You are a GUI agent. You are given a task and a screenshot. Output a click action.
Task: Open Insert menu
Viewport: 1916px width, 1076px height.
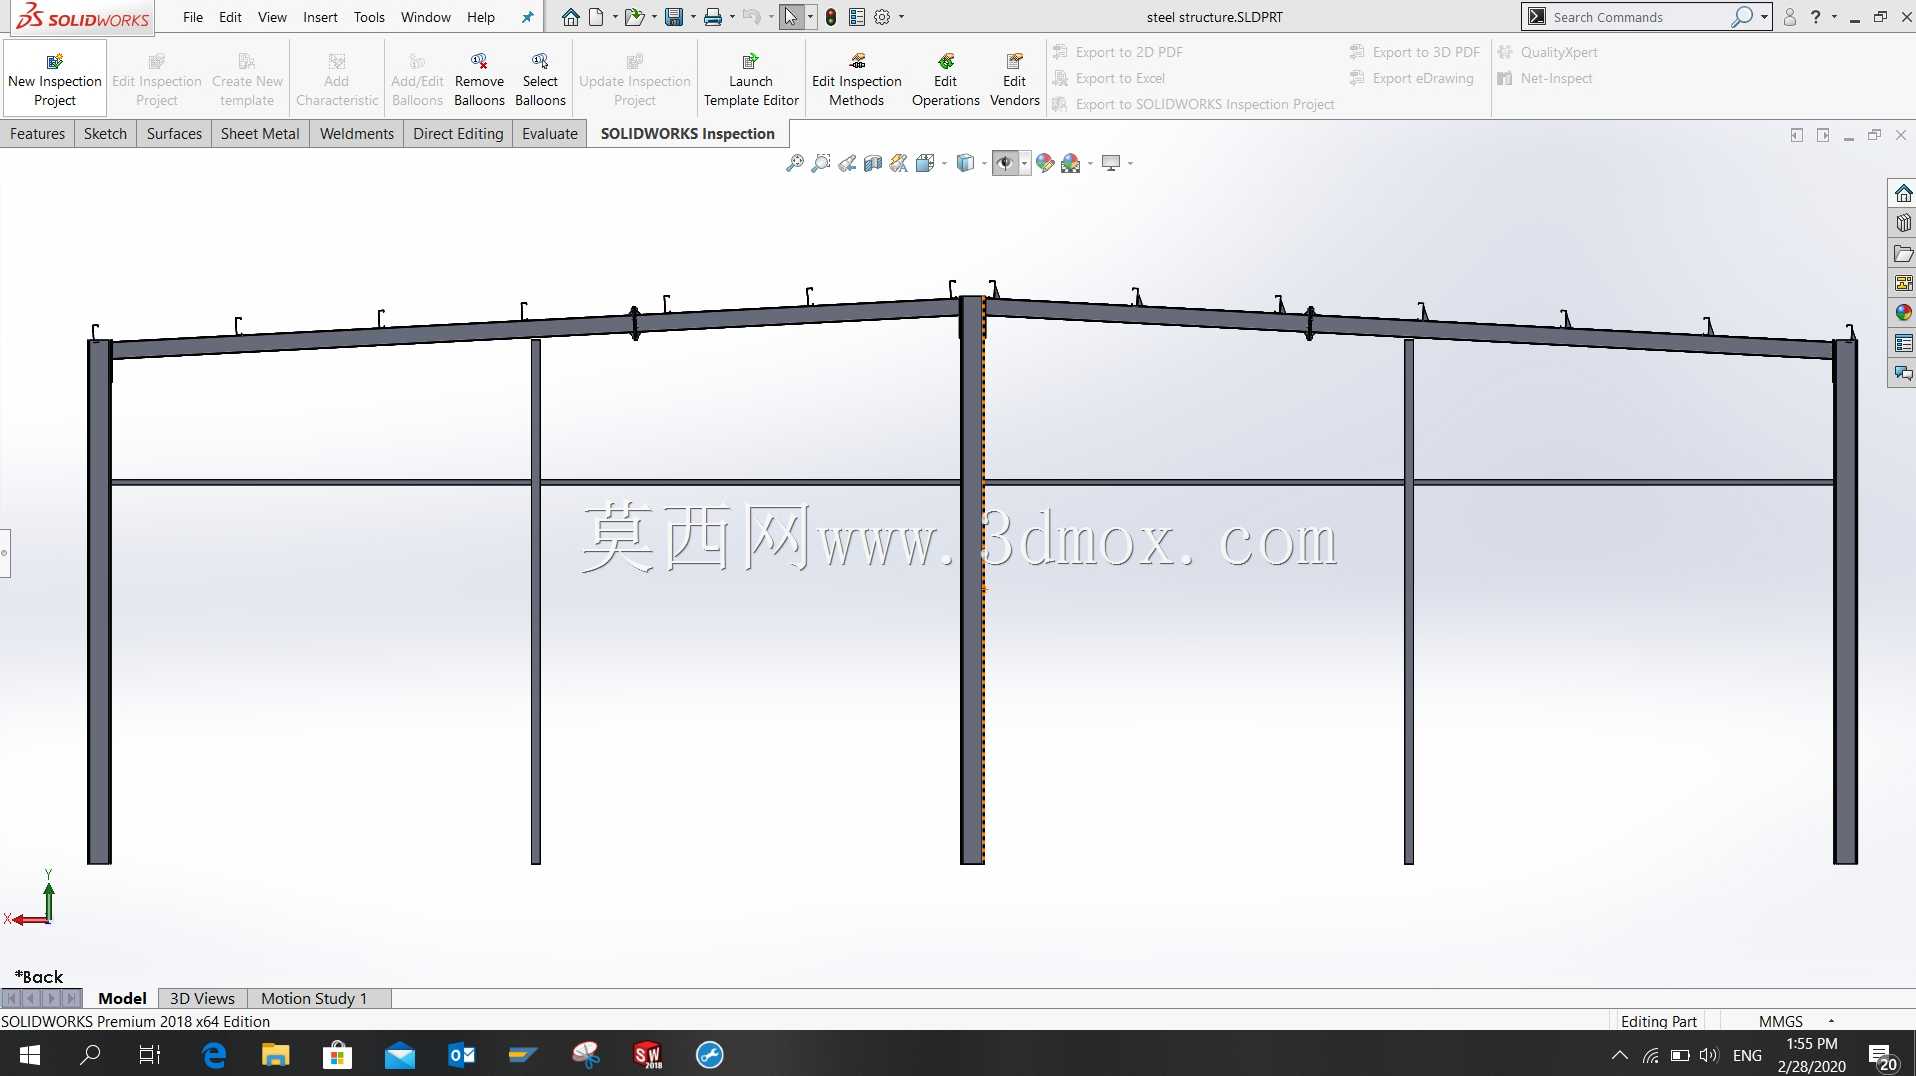click(x=320, y=17)
